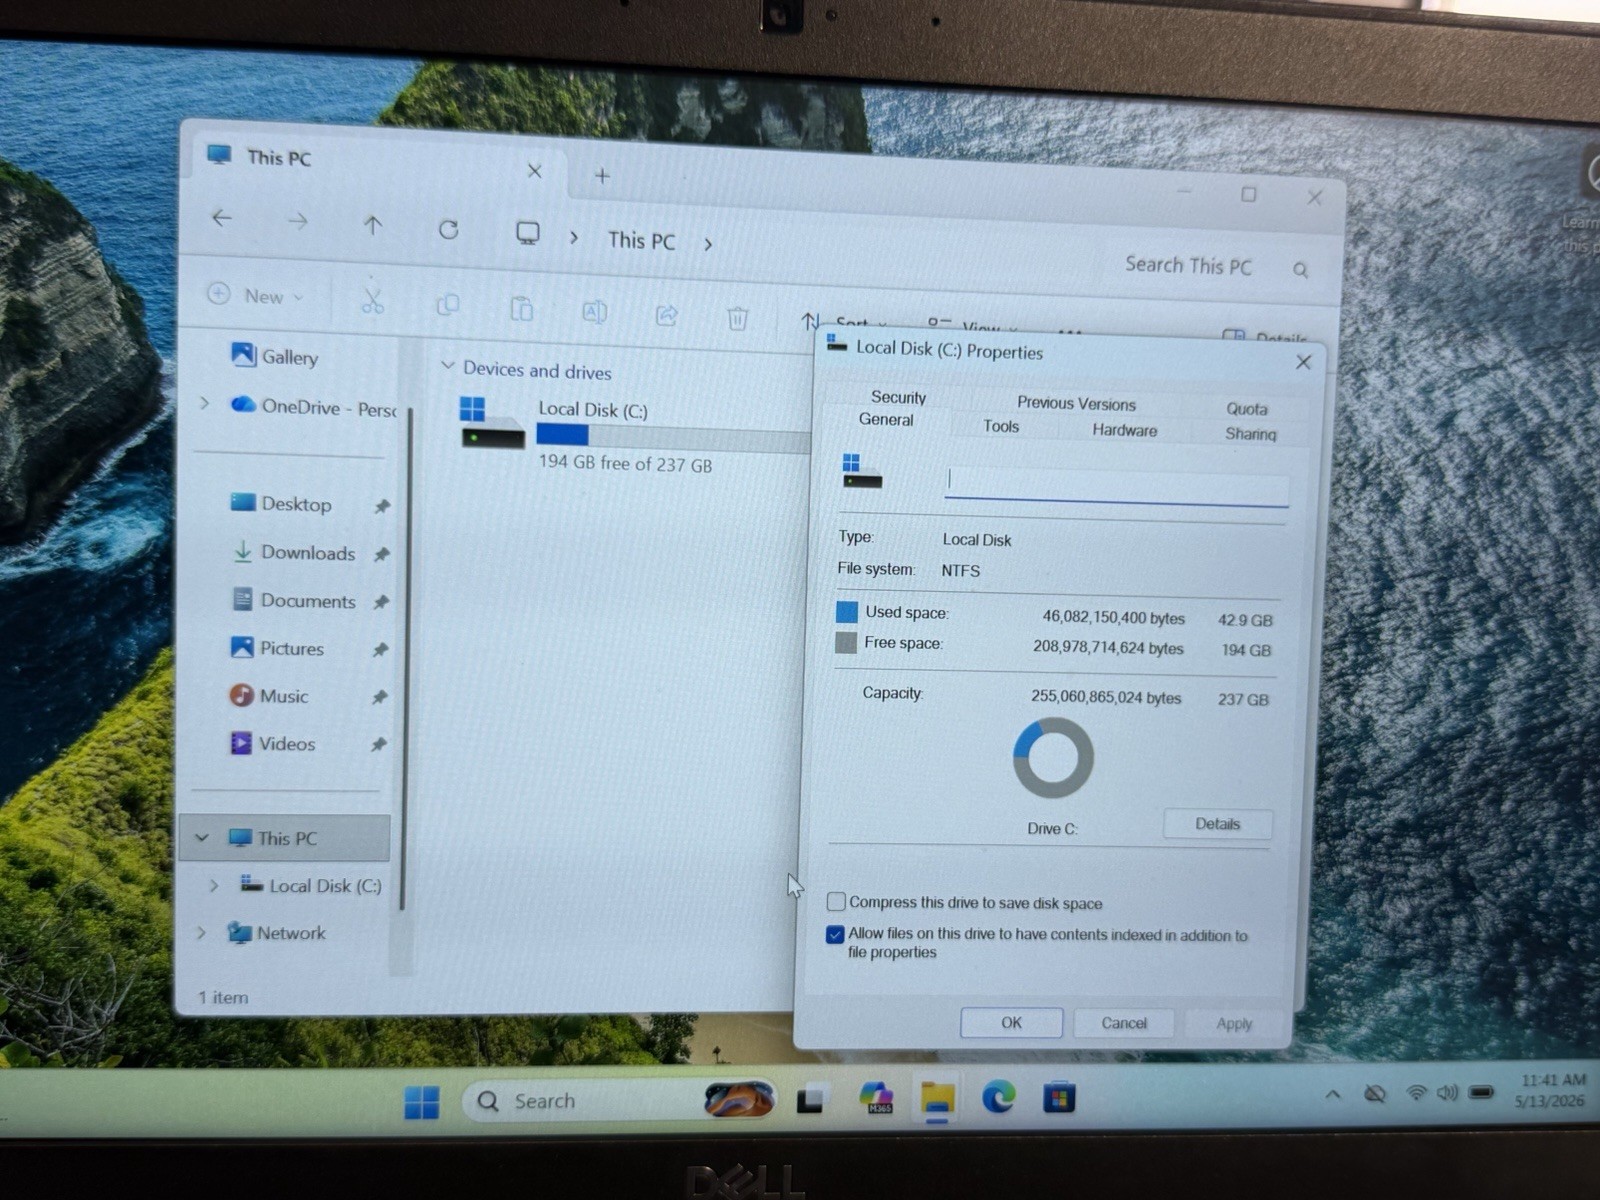This screenshot has width=1600, height=1200.
Task: Click the Details button for Drive C
Action: pos(1218,824)
